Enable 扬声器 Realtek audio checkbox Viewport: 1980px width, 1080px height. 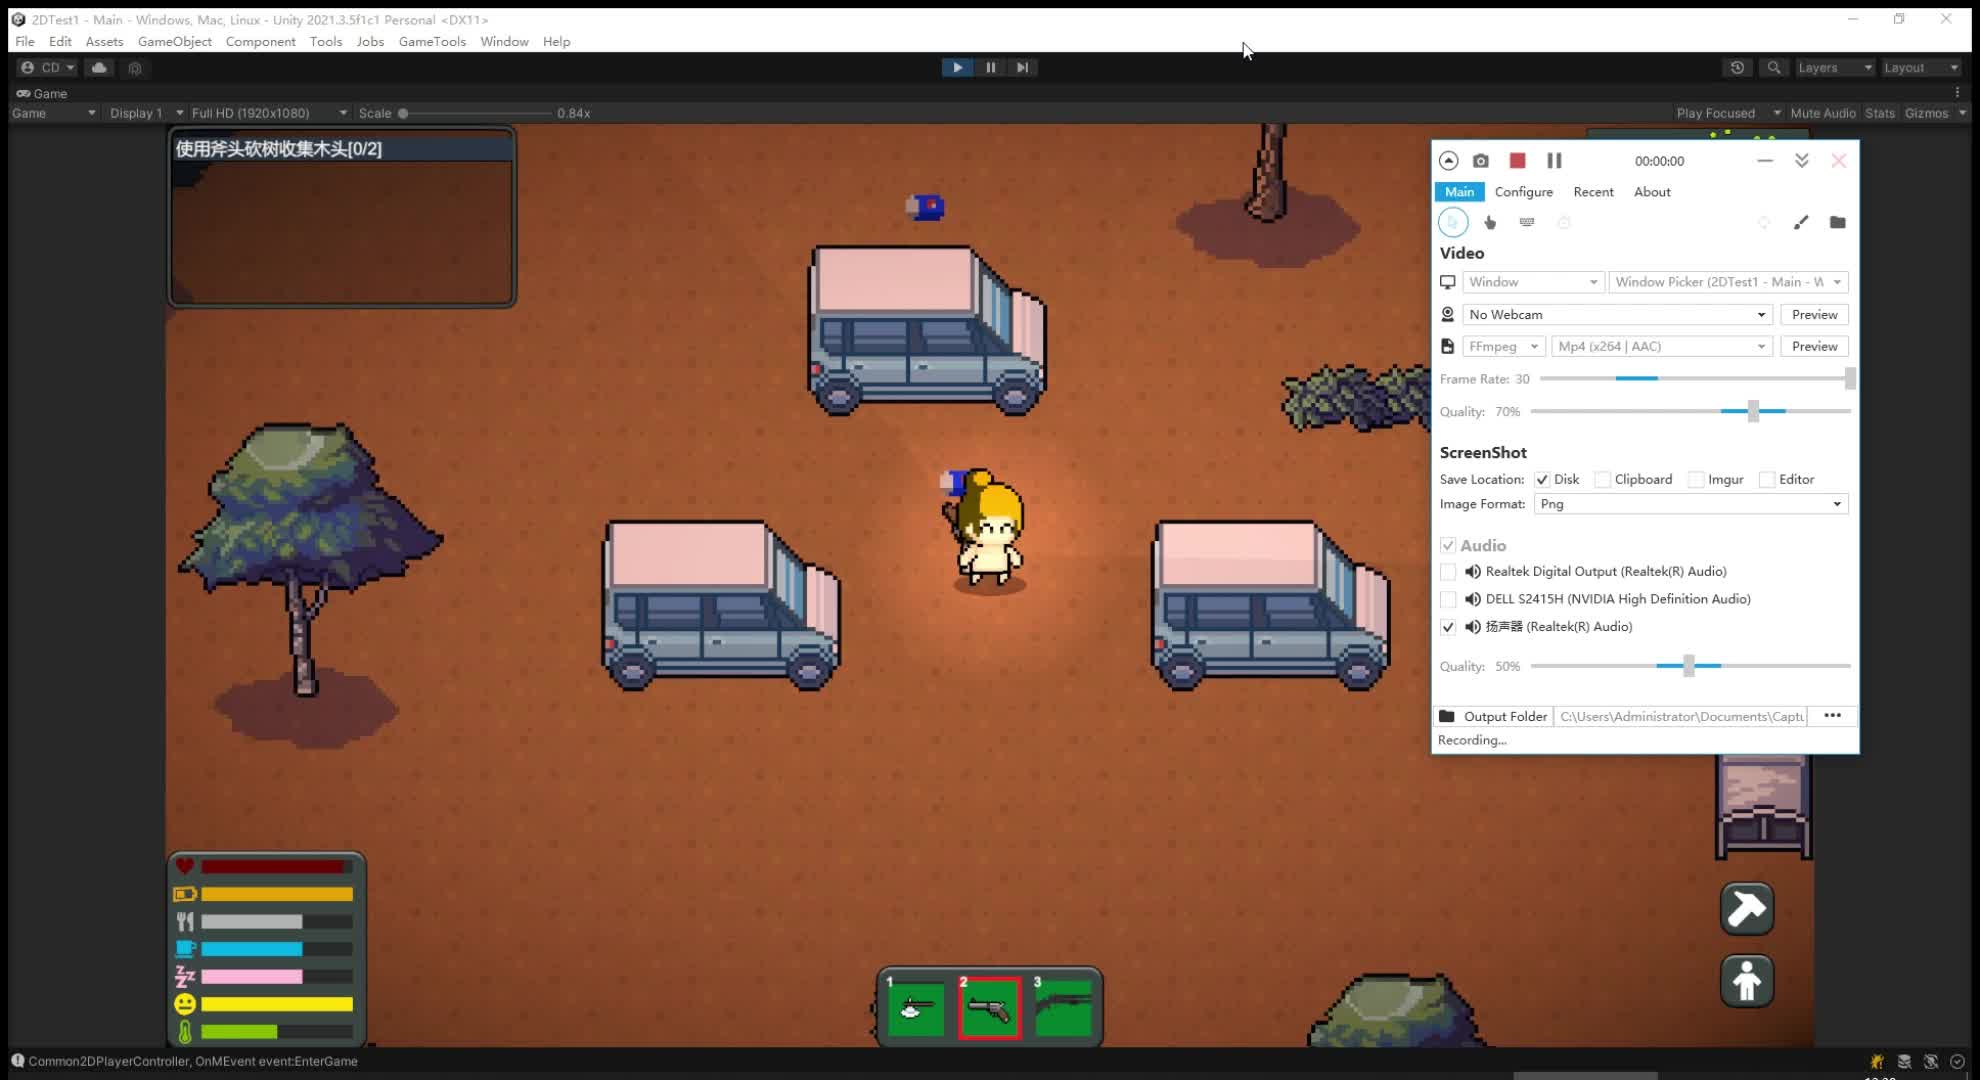[1448, 626]
